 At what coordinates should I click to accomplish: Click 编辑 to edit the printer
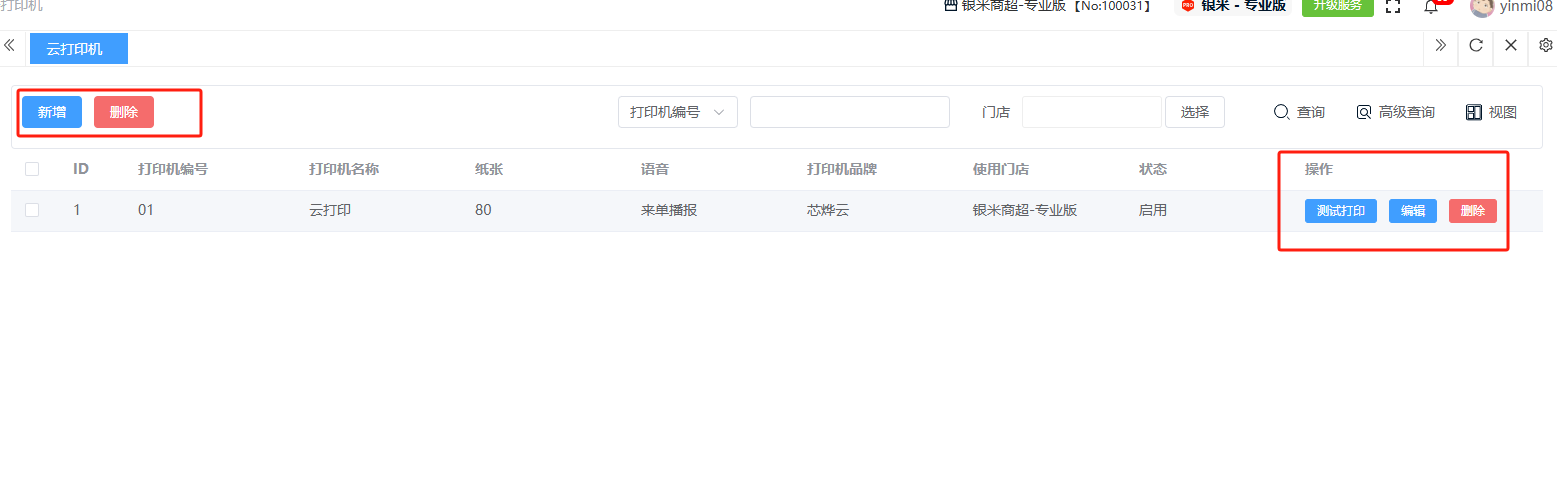pyautogui.click(x=1412, y=211)
